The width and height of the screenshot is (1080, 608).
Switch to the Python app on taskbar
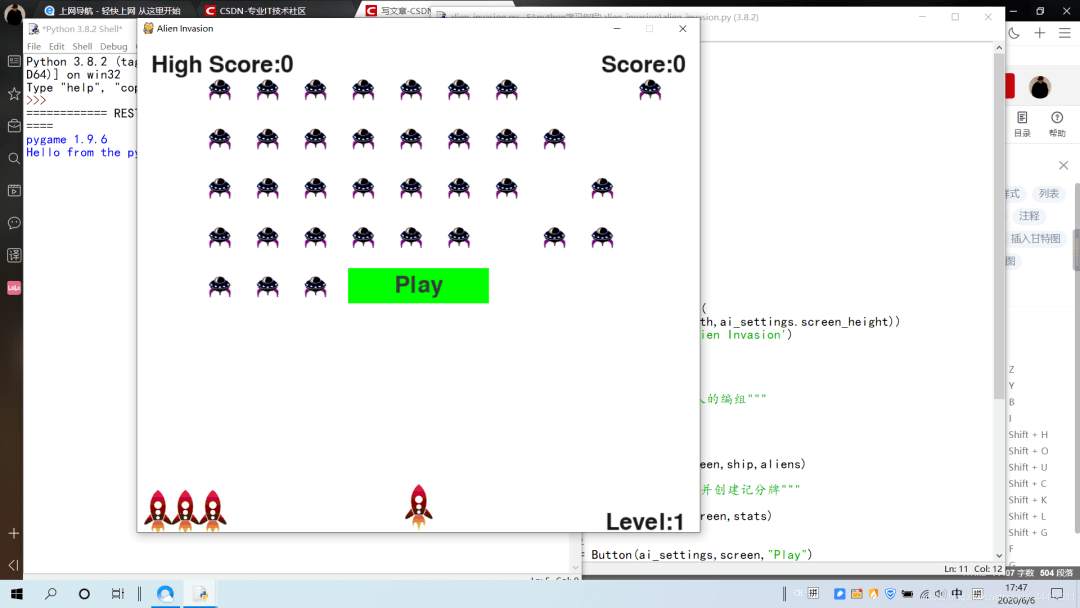coord(200,594)
